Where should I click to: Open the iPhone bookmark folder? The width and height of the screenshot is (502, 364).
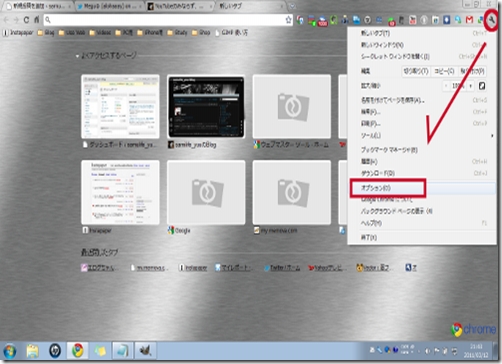pos(150,33)
